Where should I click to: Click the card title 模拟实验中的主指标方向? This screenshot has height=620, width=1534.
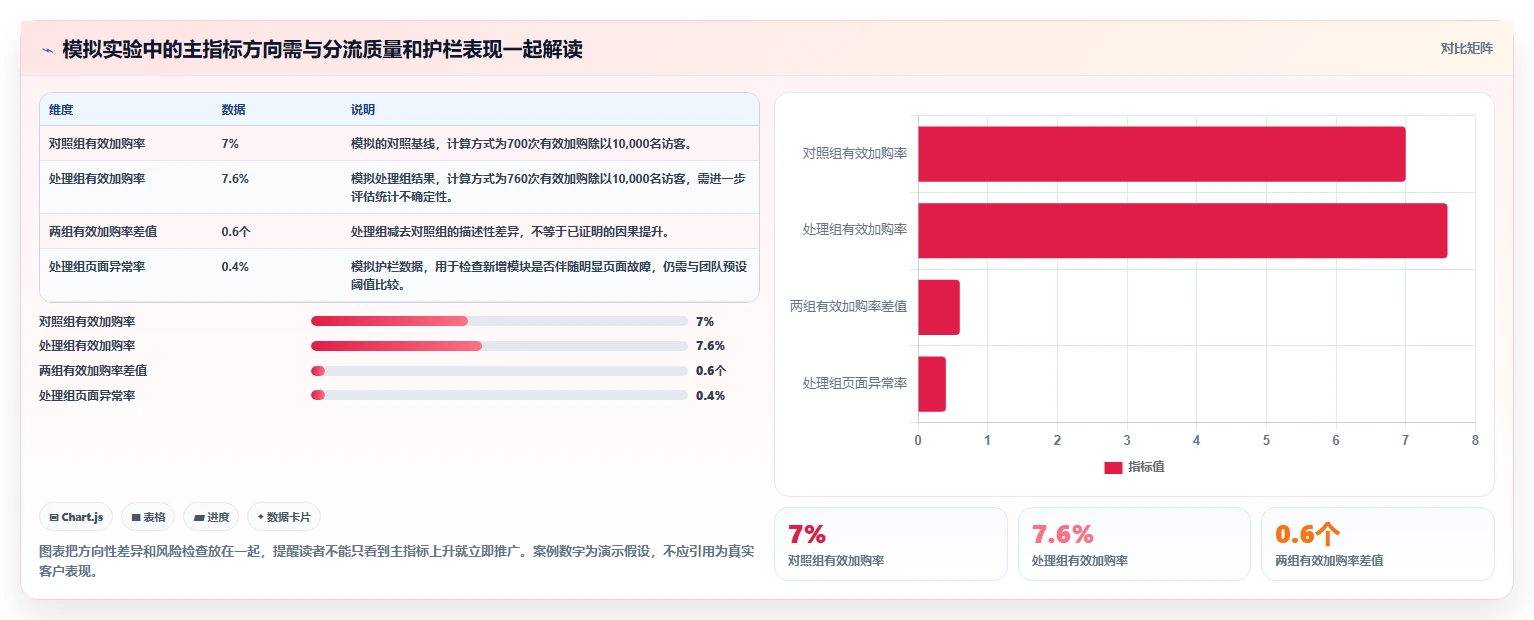[322, 49]
